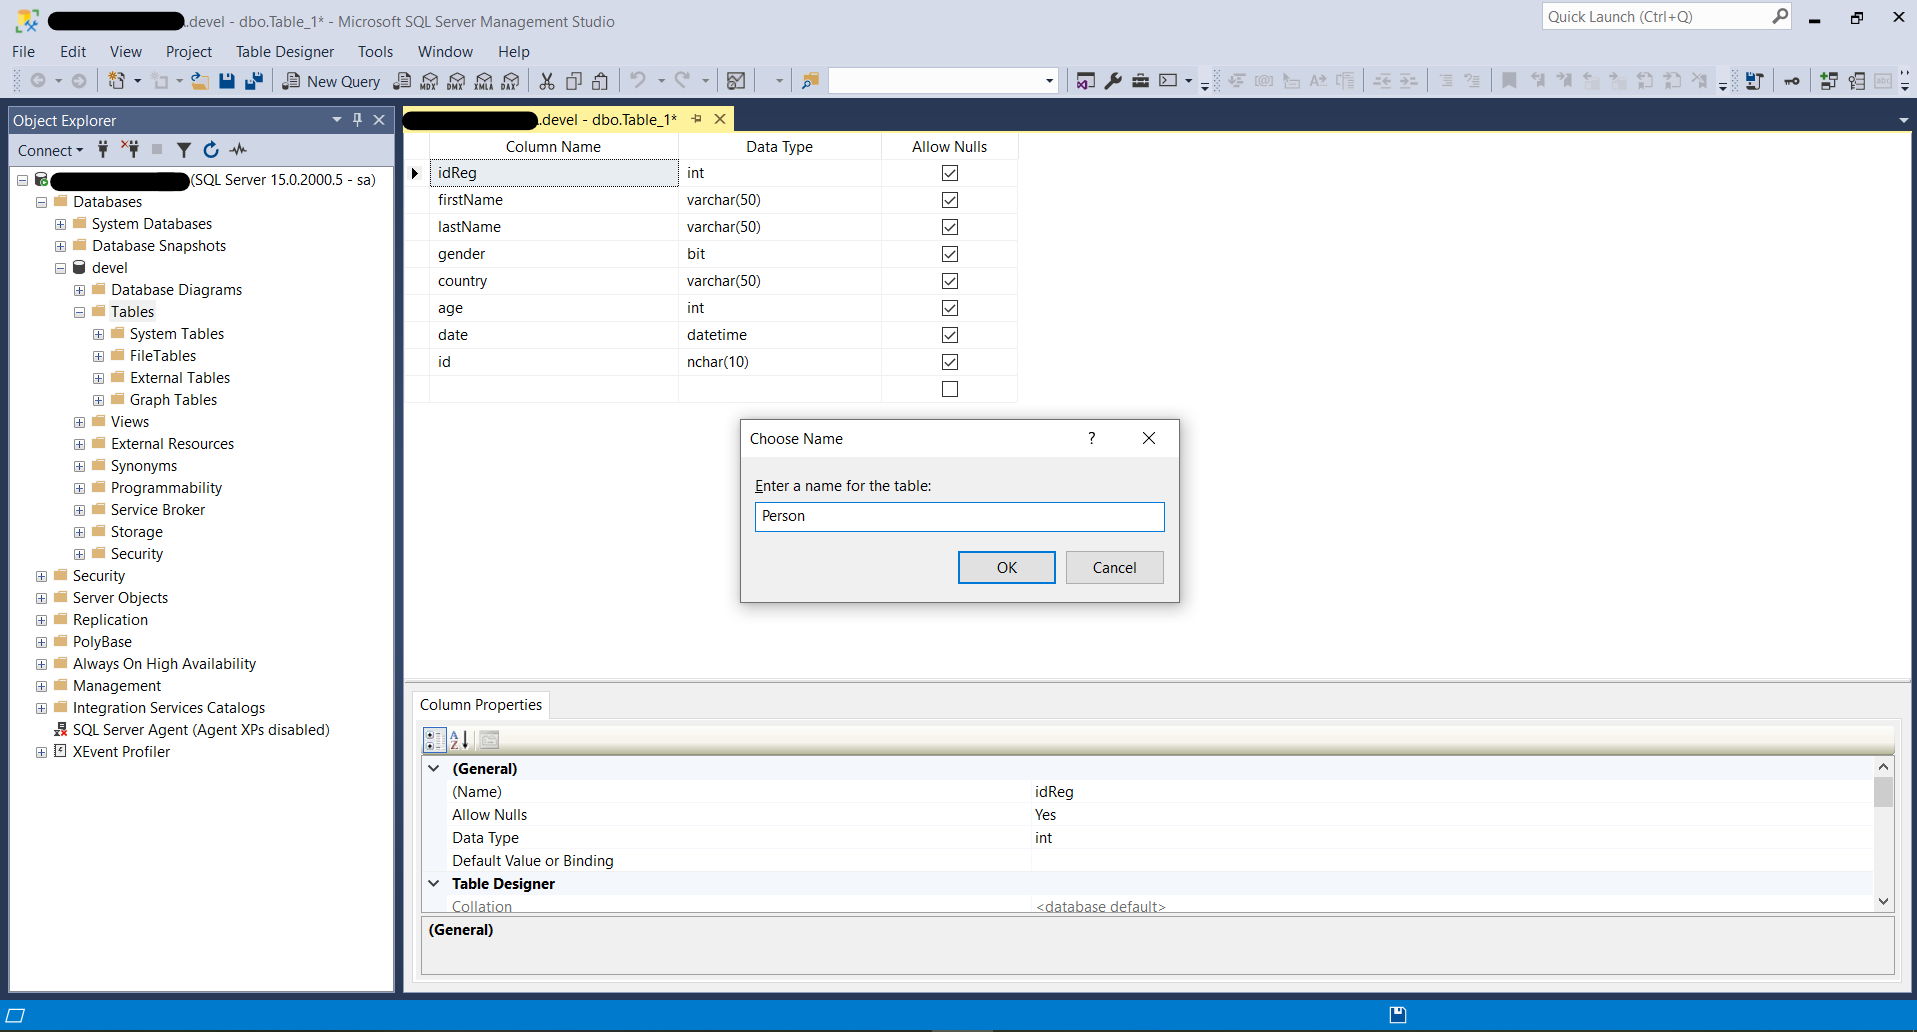Open the Tools menu
The height and width of the screenshot is (1032, 1917).
(375, 52)
